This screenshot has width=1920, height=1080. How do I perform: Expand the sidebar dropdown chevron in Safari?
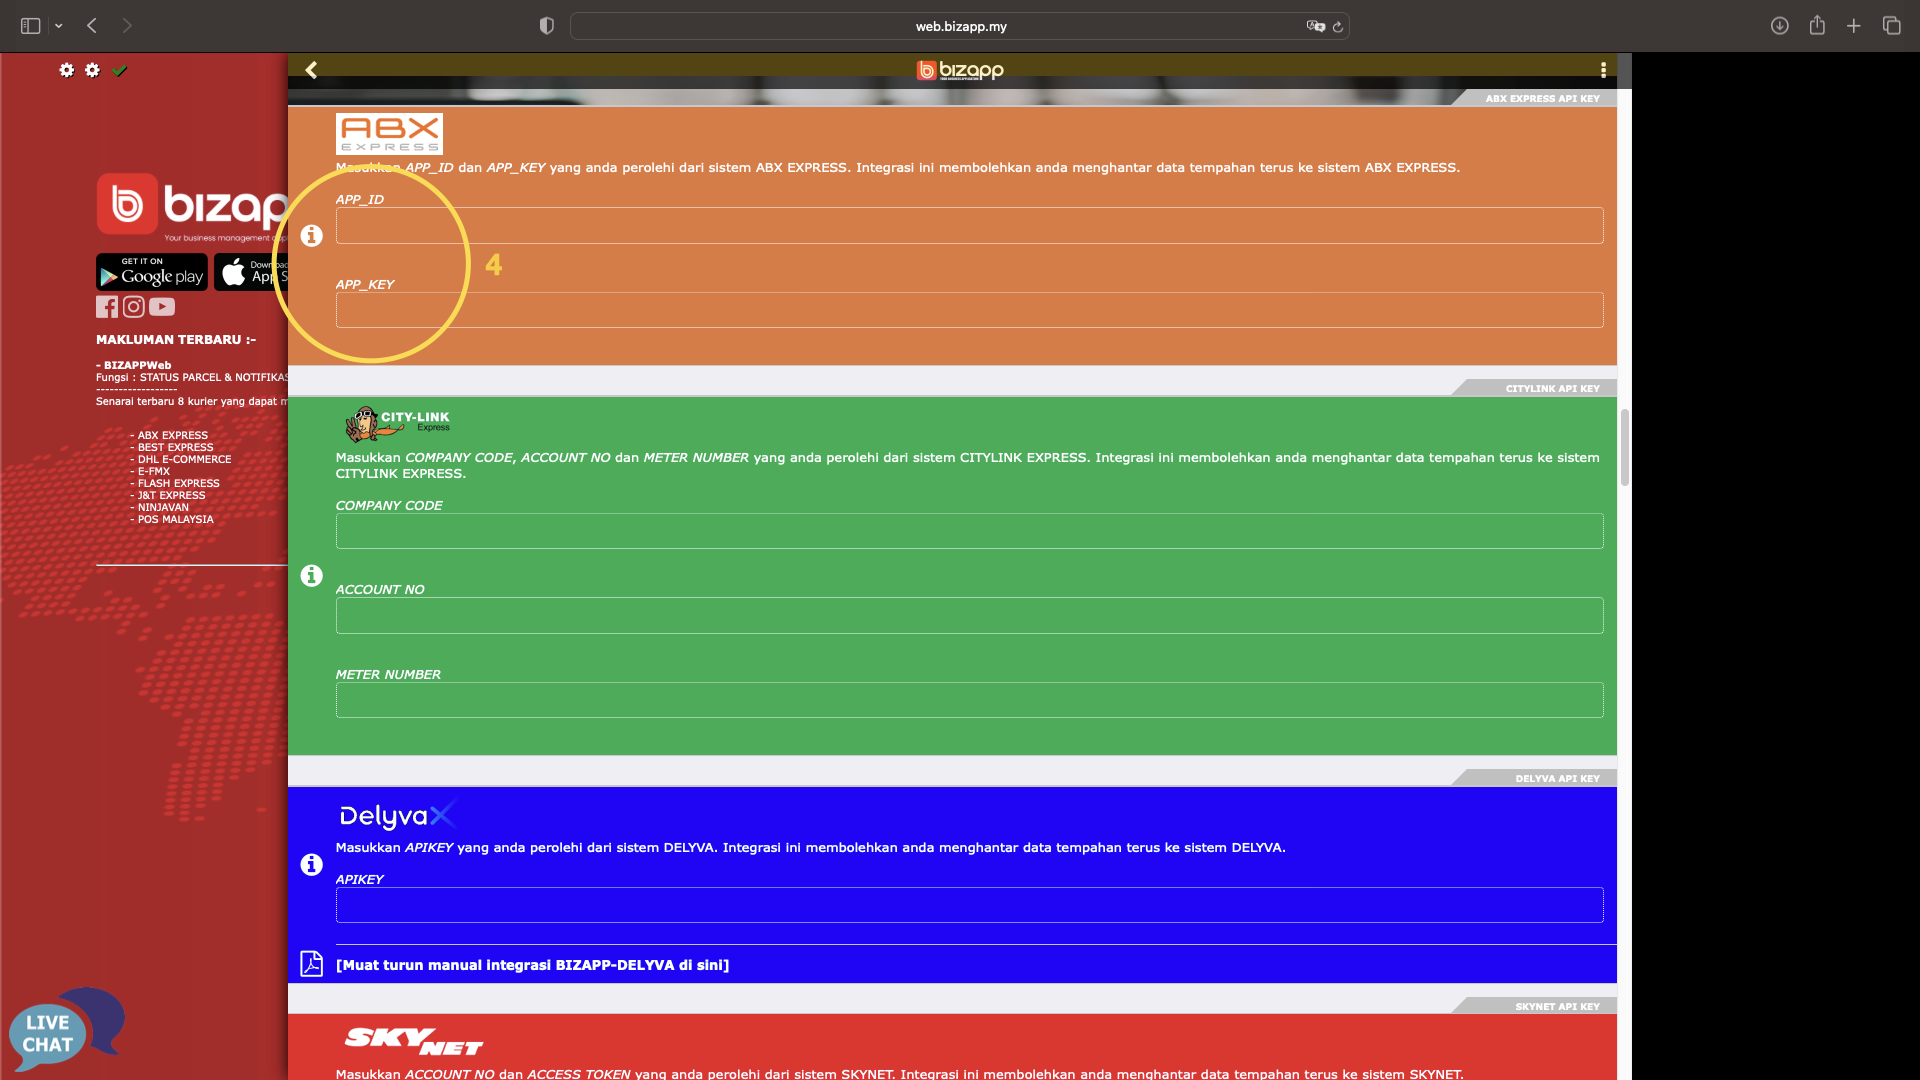coord(59,26)
